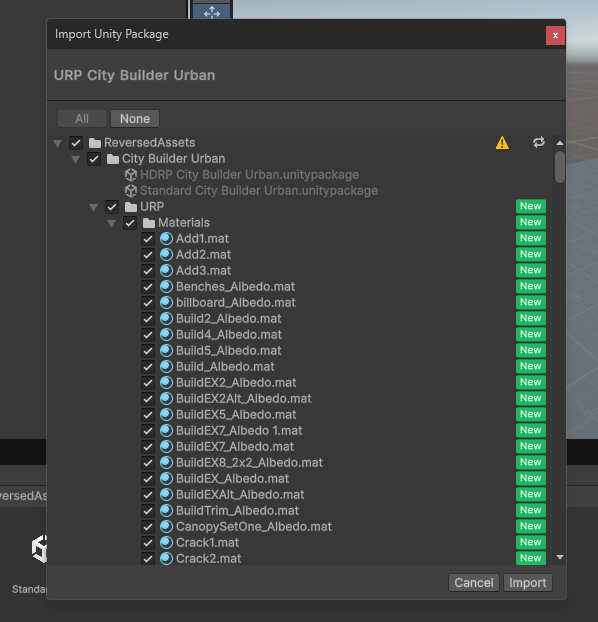598x622 pixels.
Task: Uncheck the Materials folder checkbox
Action: [130, 223]
